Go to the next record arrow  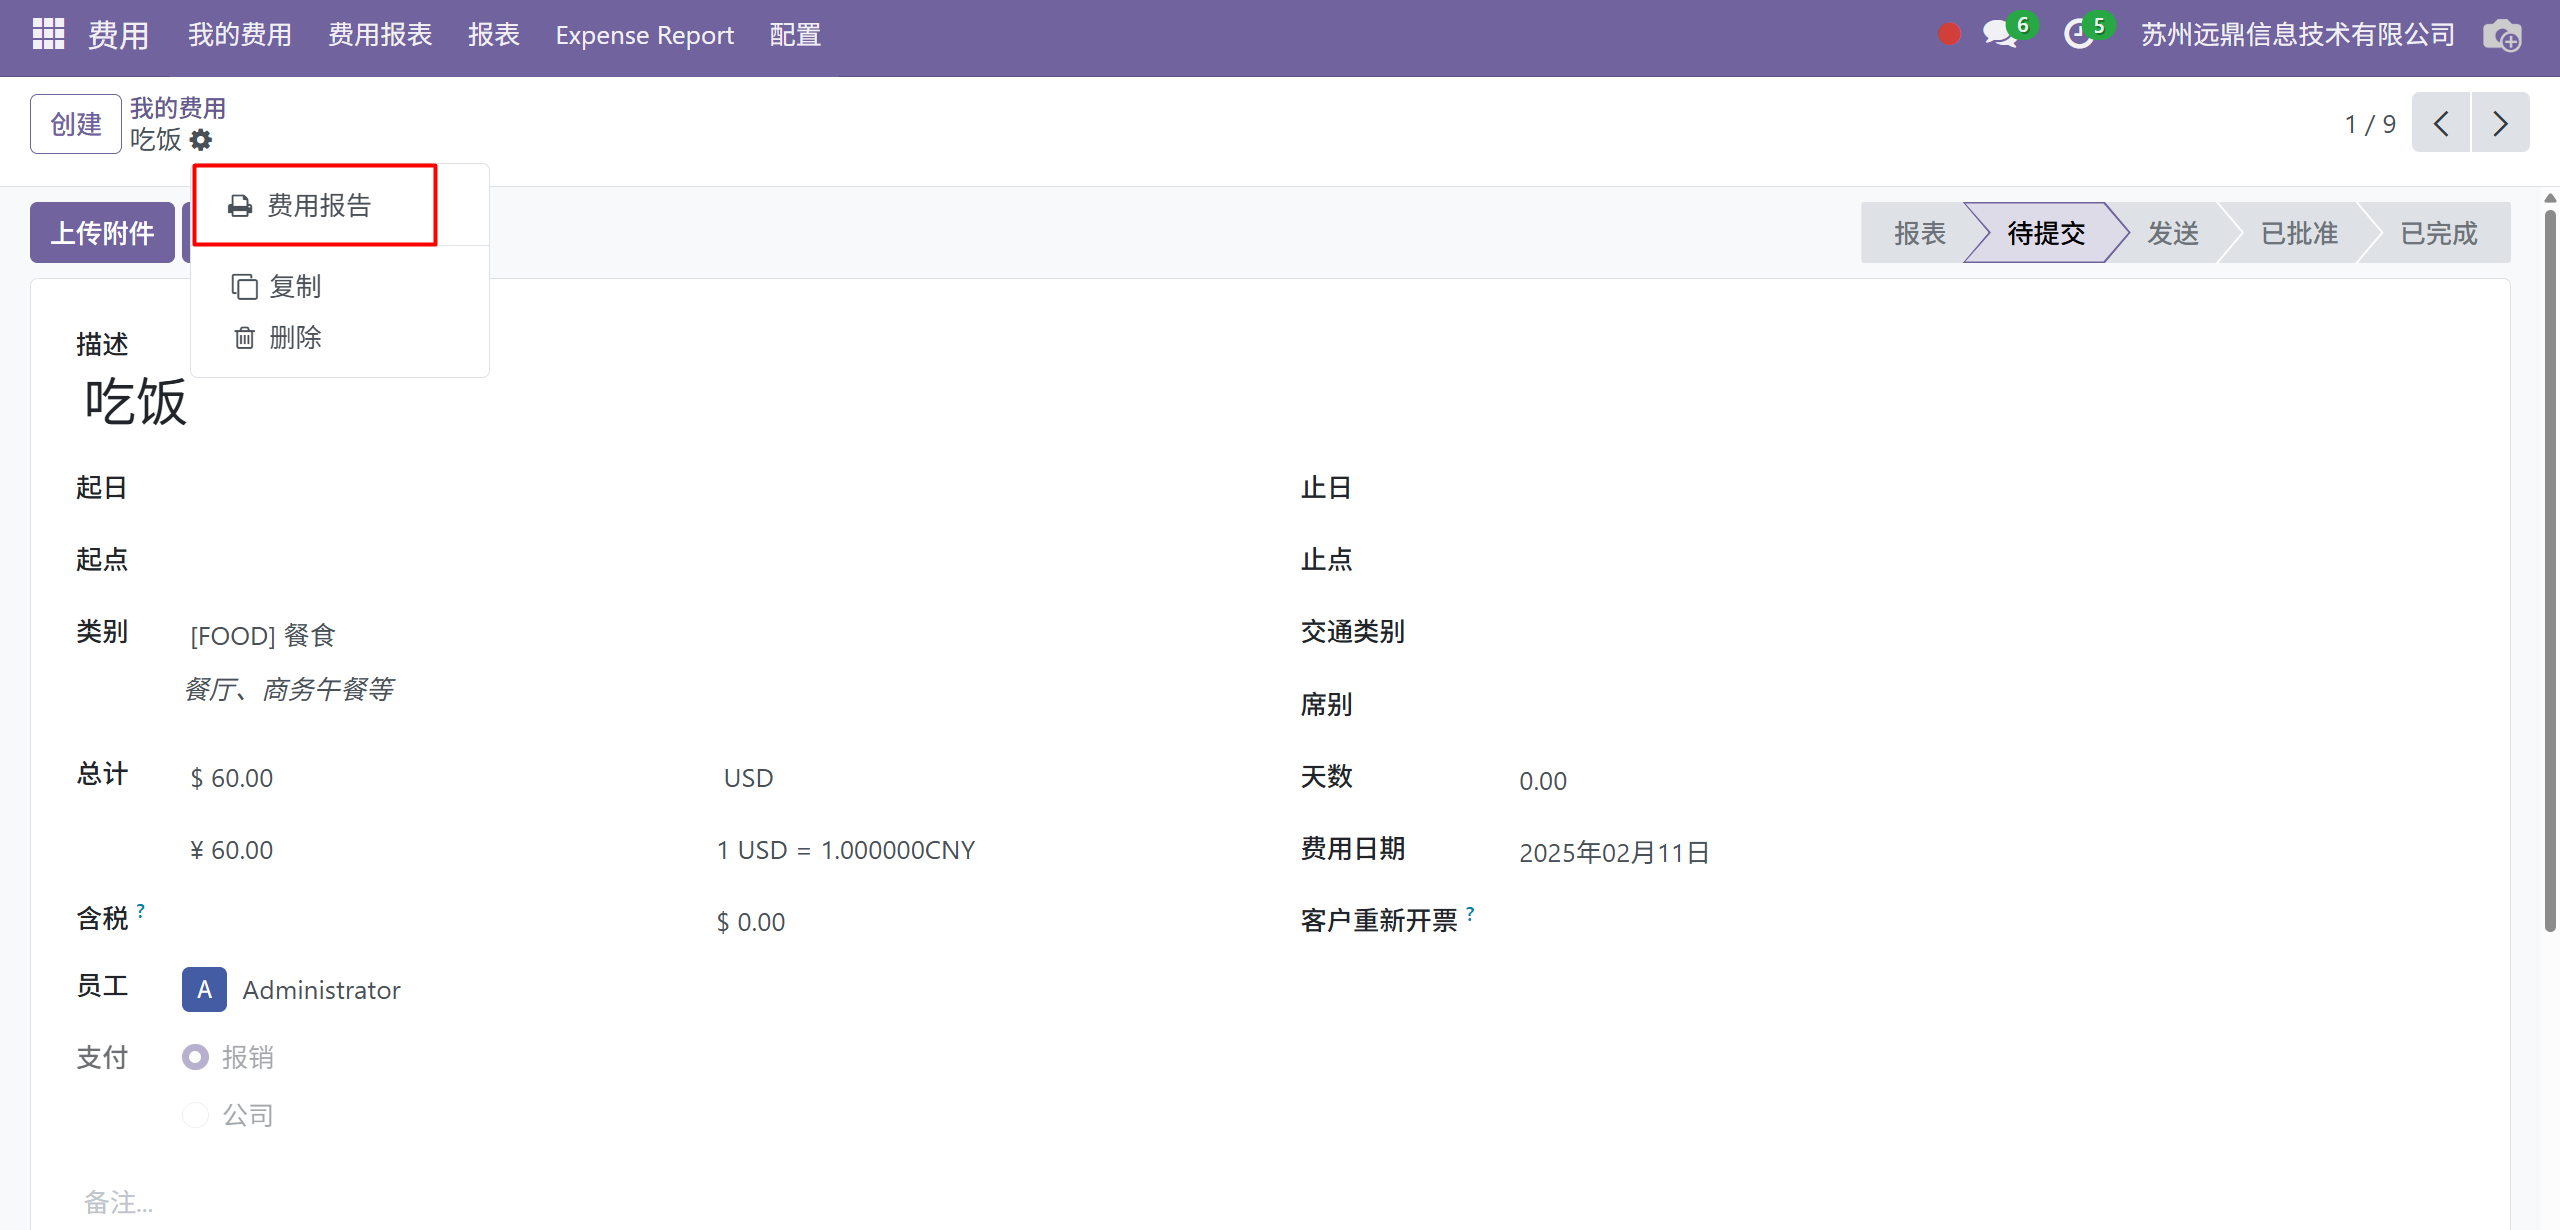2500,123
